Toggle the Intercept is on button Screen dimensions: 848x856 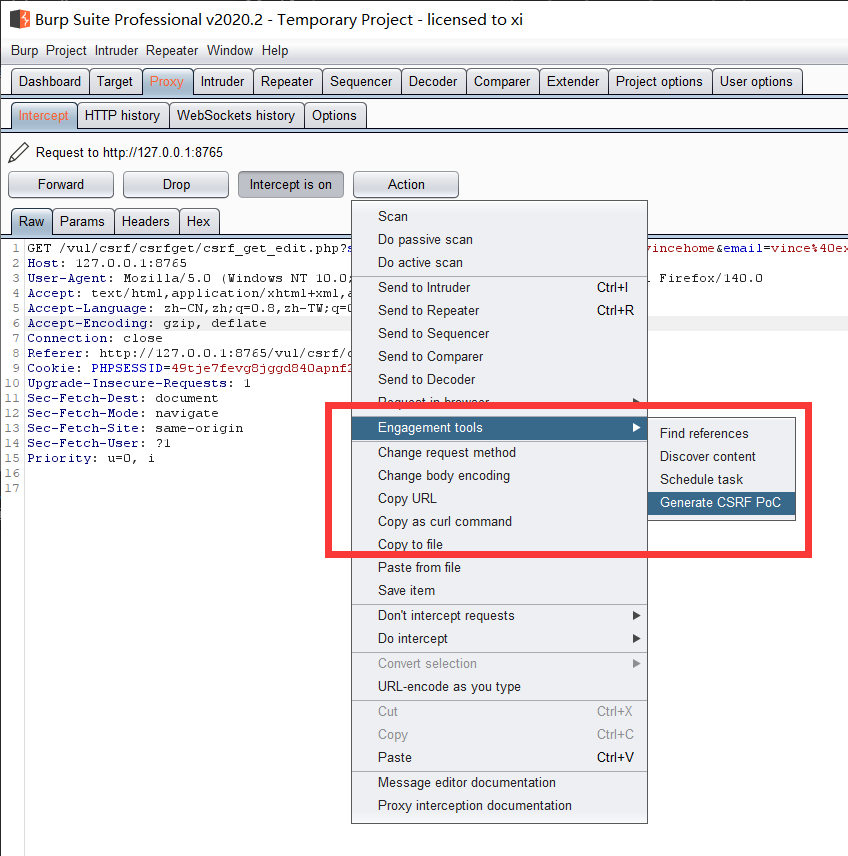click(x=290, y=185)
